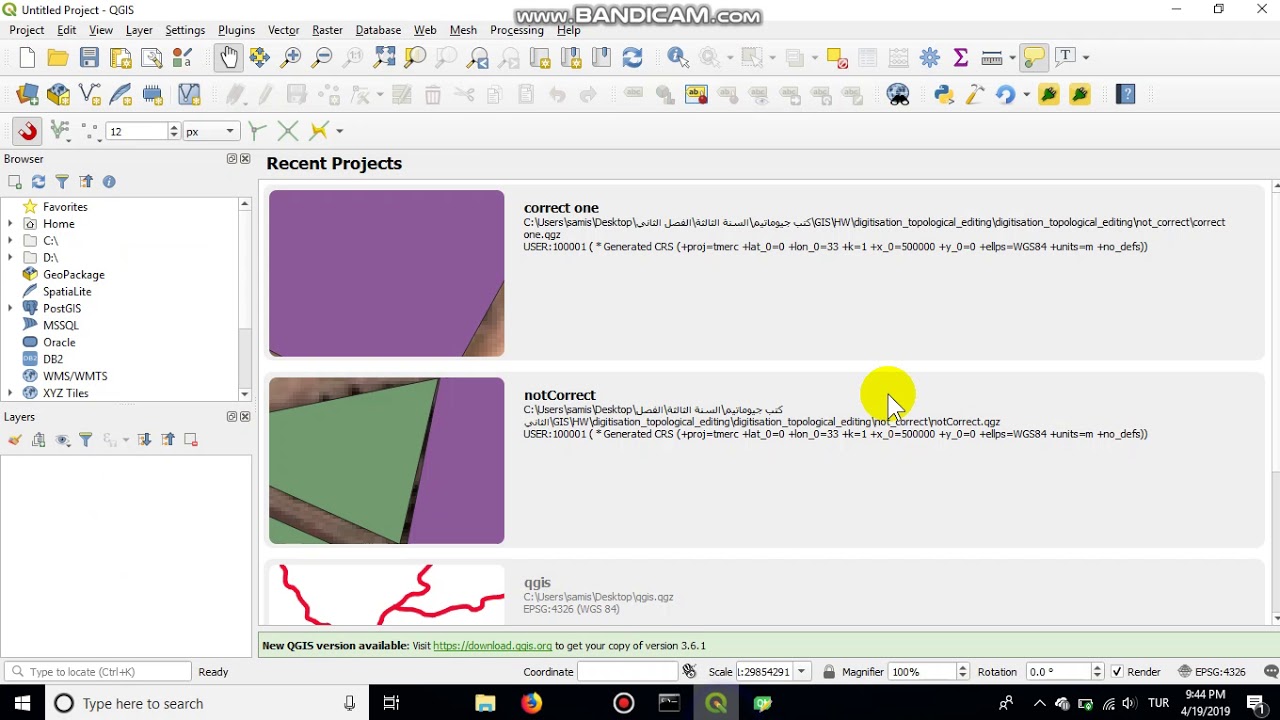This screenshot has width=1280, height=720.
Task: Open the Data Source Manager icon
Action: [27, 95]
